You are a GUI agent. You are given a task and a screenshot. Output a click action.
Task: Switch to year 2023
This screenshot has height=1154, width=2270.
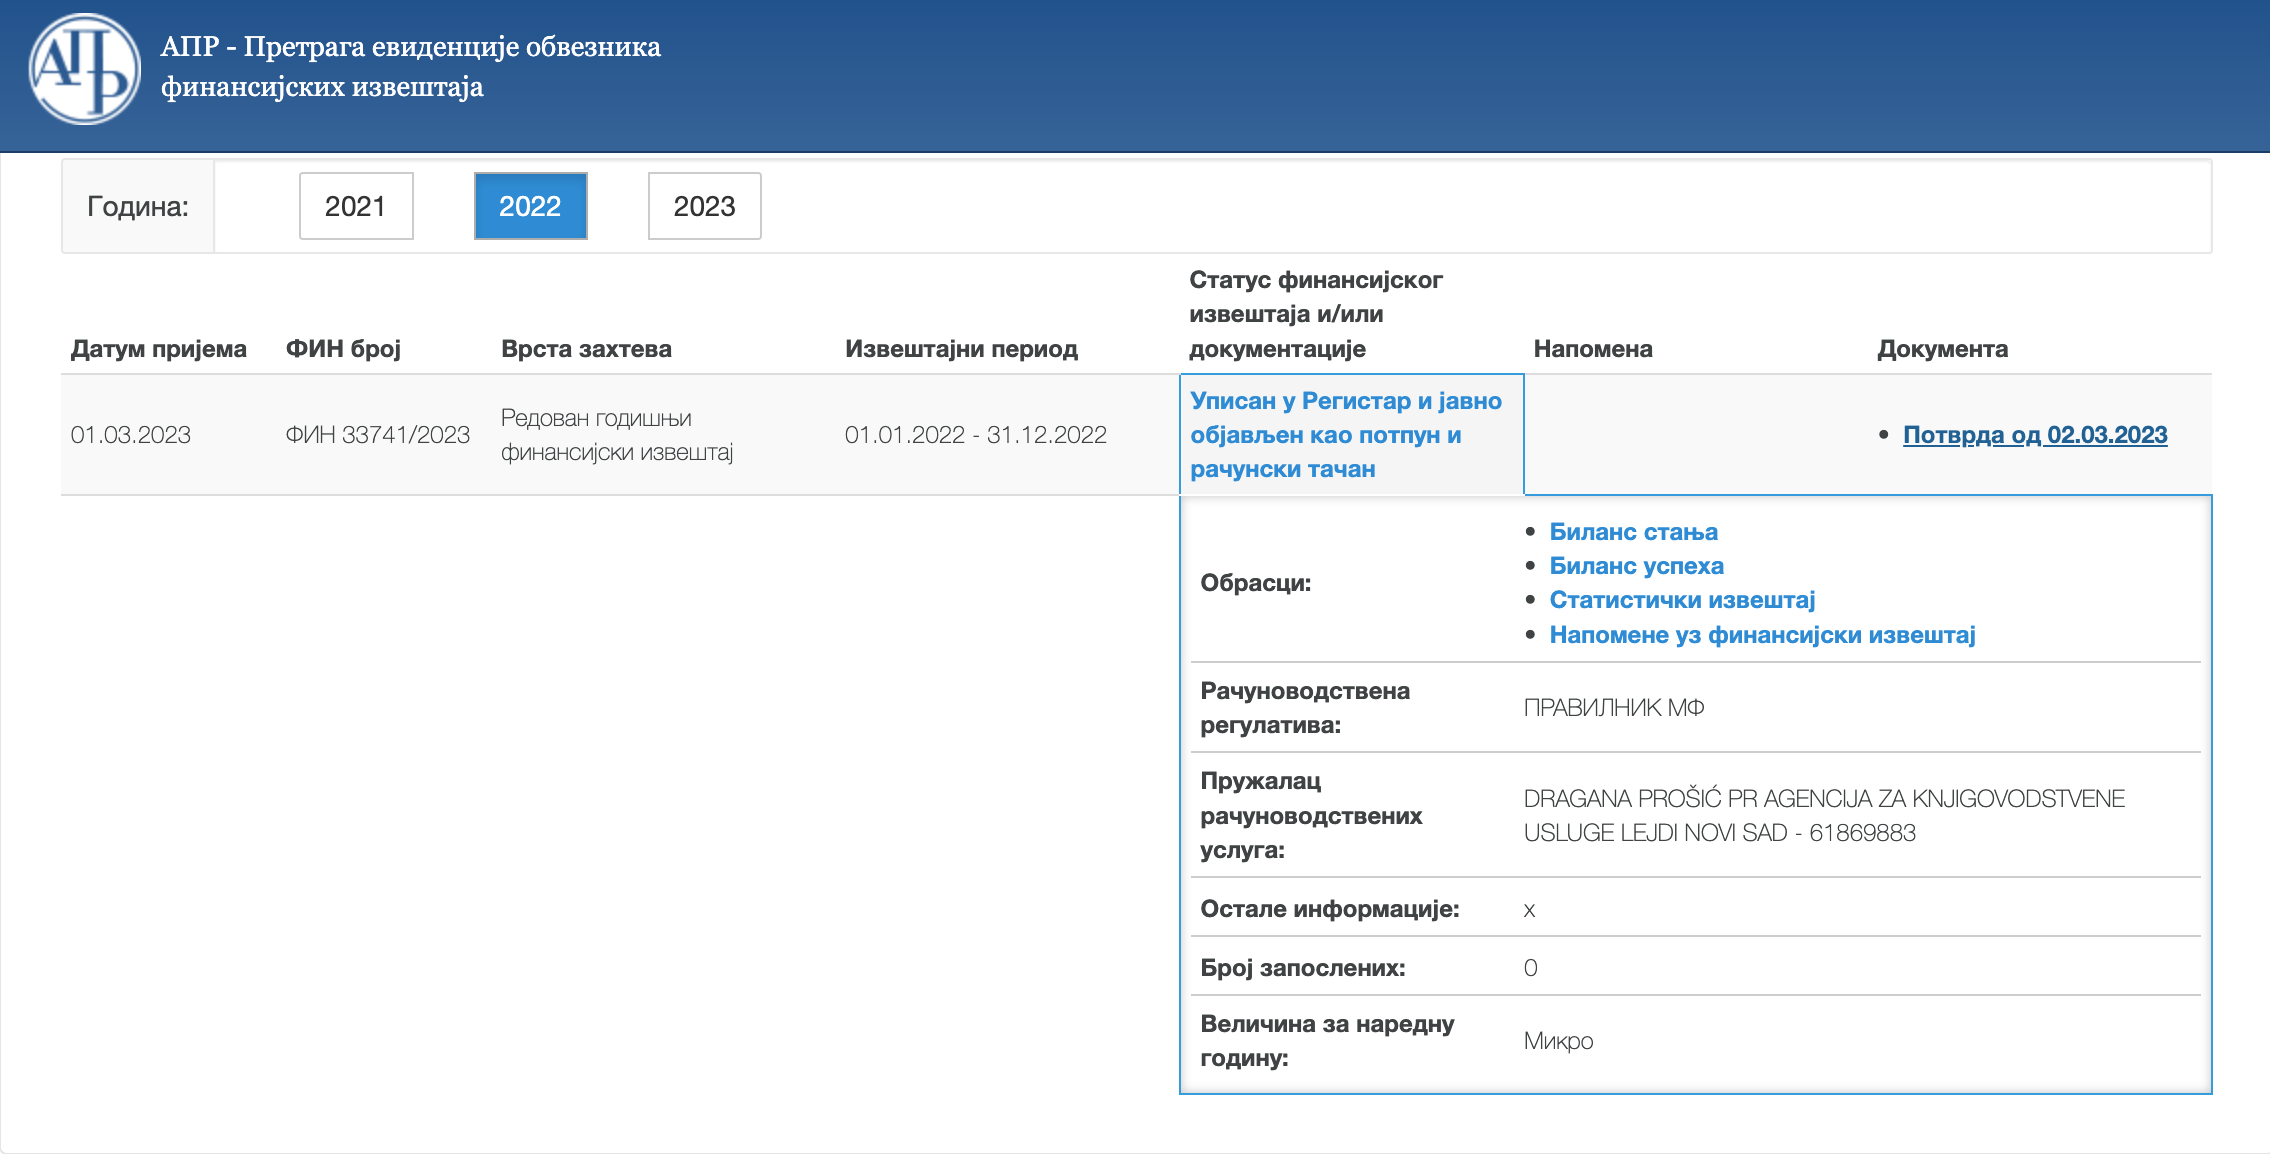pyautogui.click(x=704, y=206)
